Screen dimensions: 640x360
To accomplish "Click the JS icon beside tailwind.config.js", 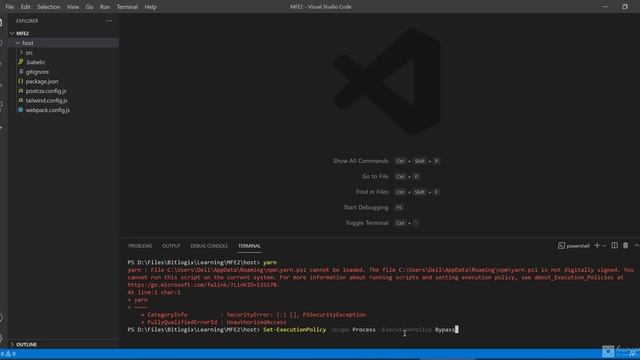I will coord(20,100).
